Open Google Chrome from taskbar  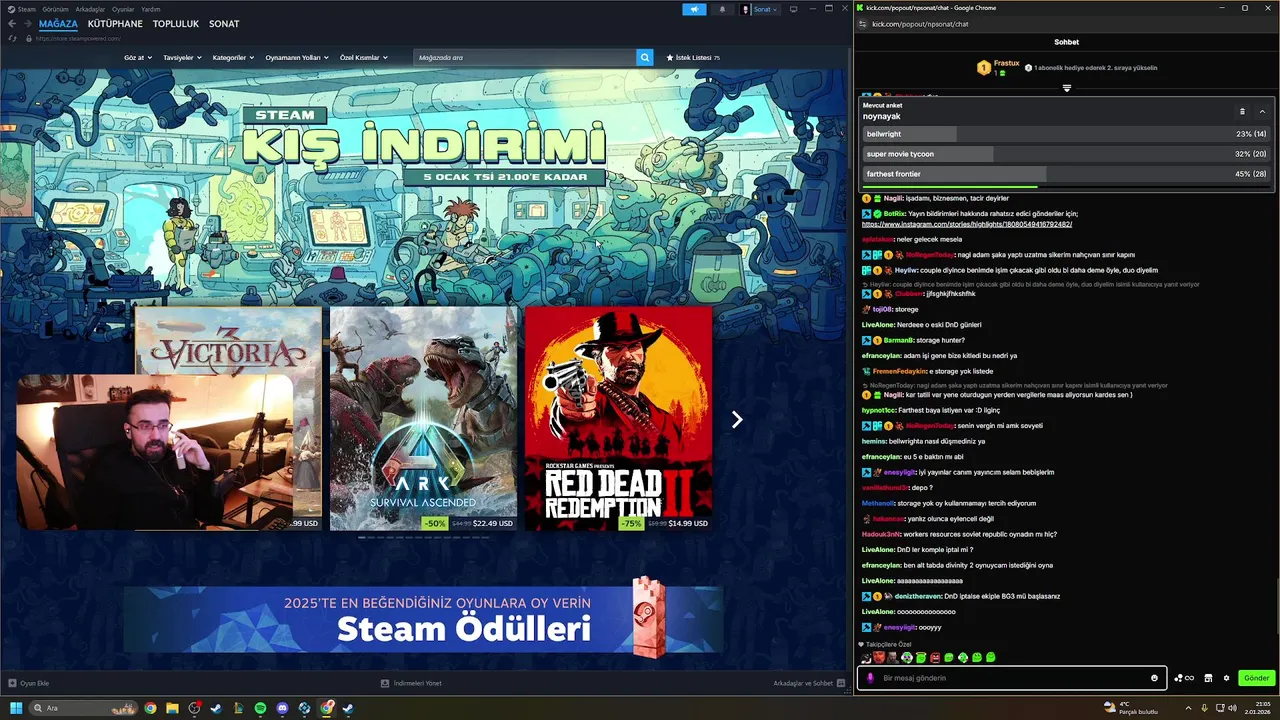pyautogui.click(x=150, y=708)
